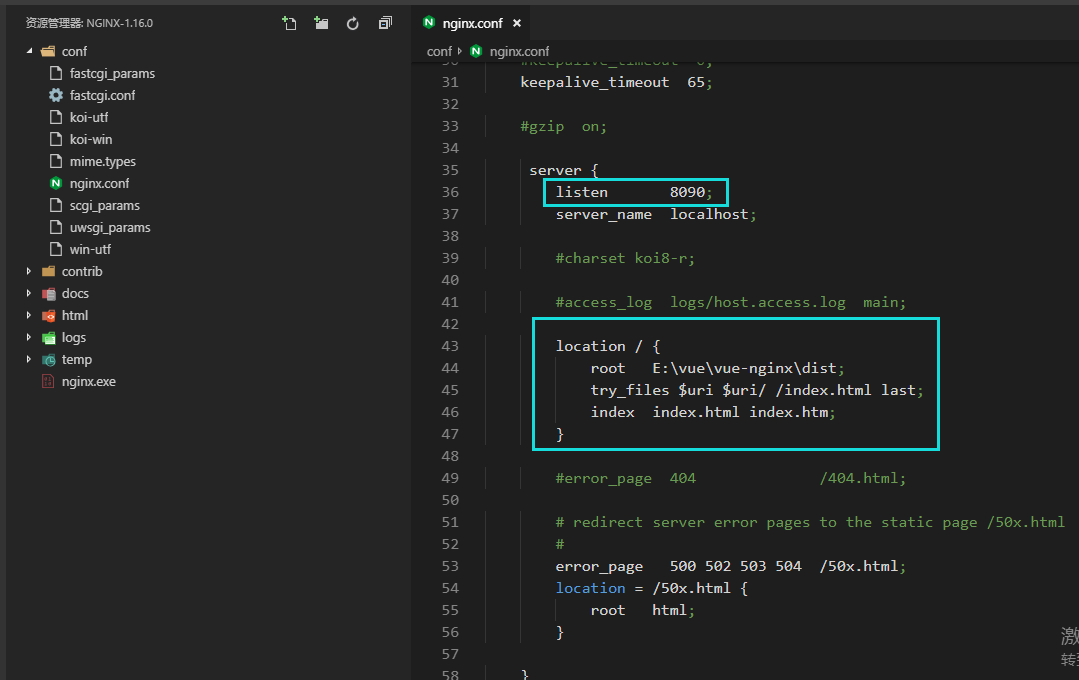Click line number 53 in the gutter
Image resolution: width=1079 pixels, height=680 pixels.
pyautogui.click(x=450, y=566)
